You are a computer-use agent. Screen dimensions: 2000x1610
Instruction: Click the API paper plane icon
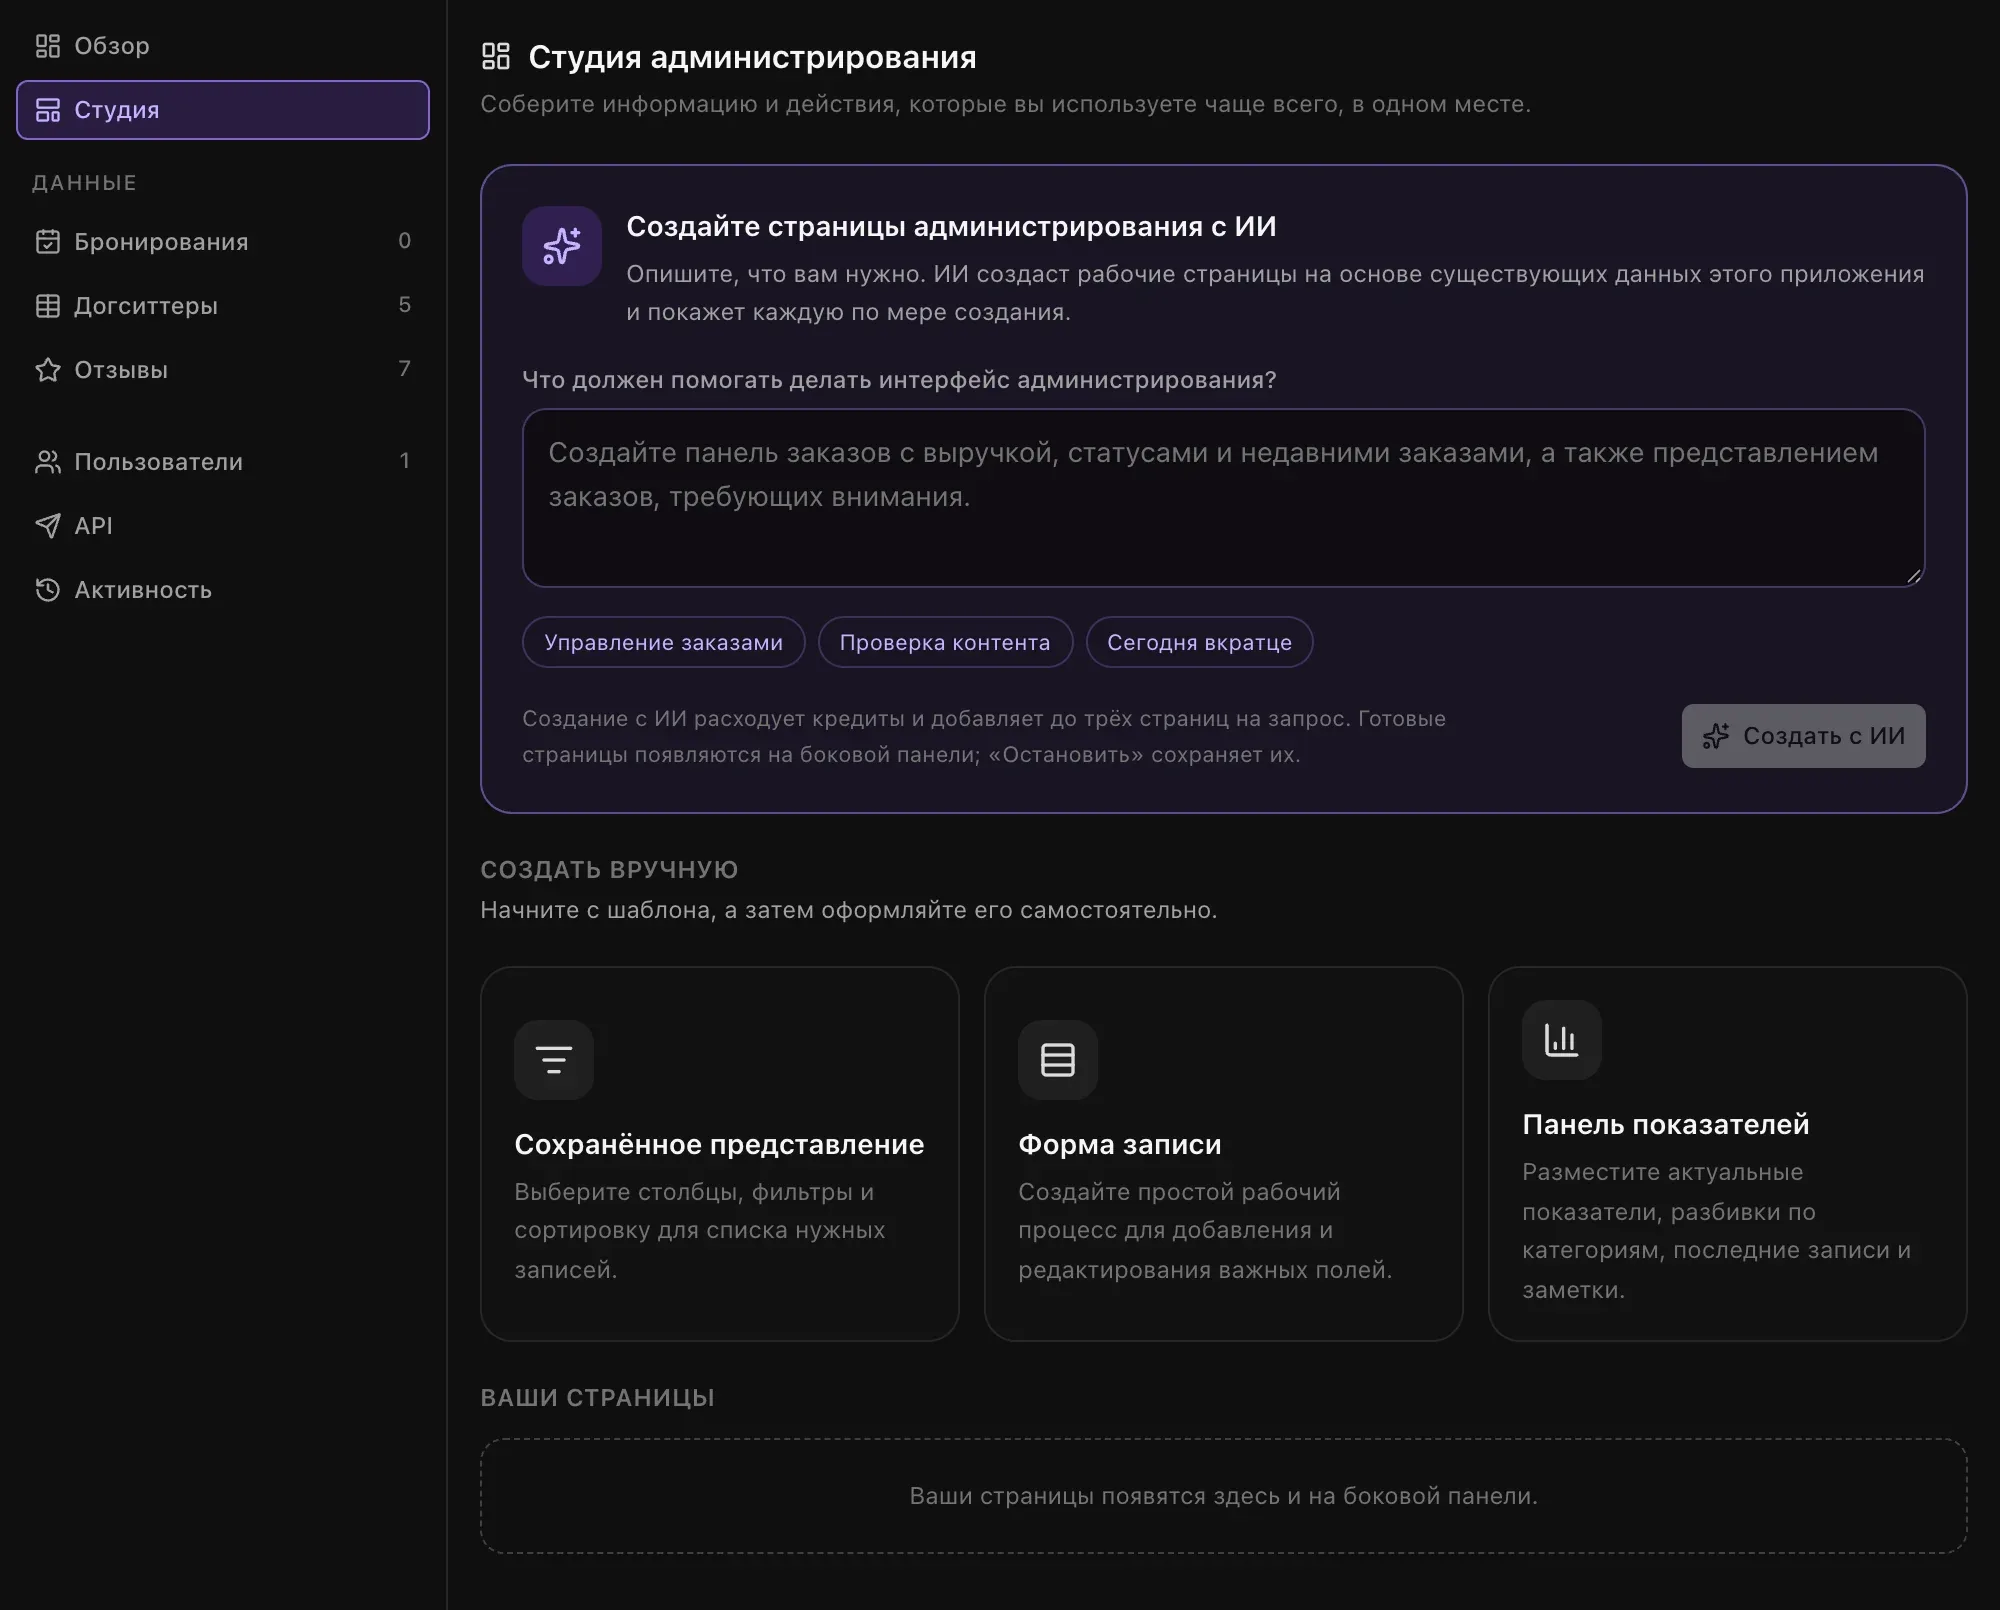click(48, 526)
